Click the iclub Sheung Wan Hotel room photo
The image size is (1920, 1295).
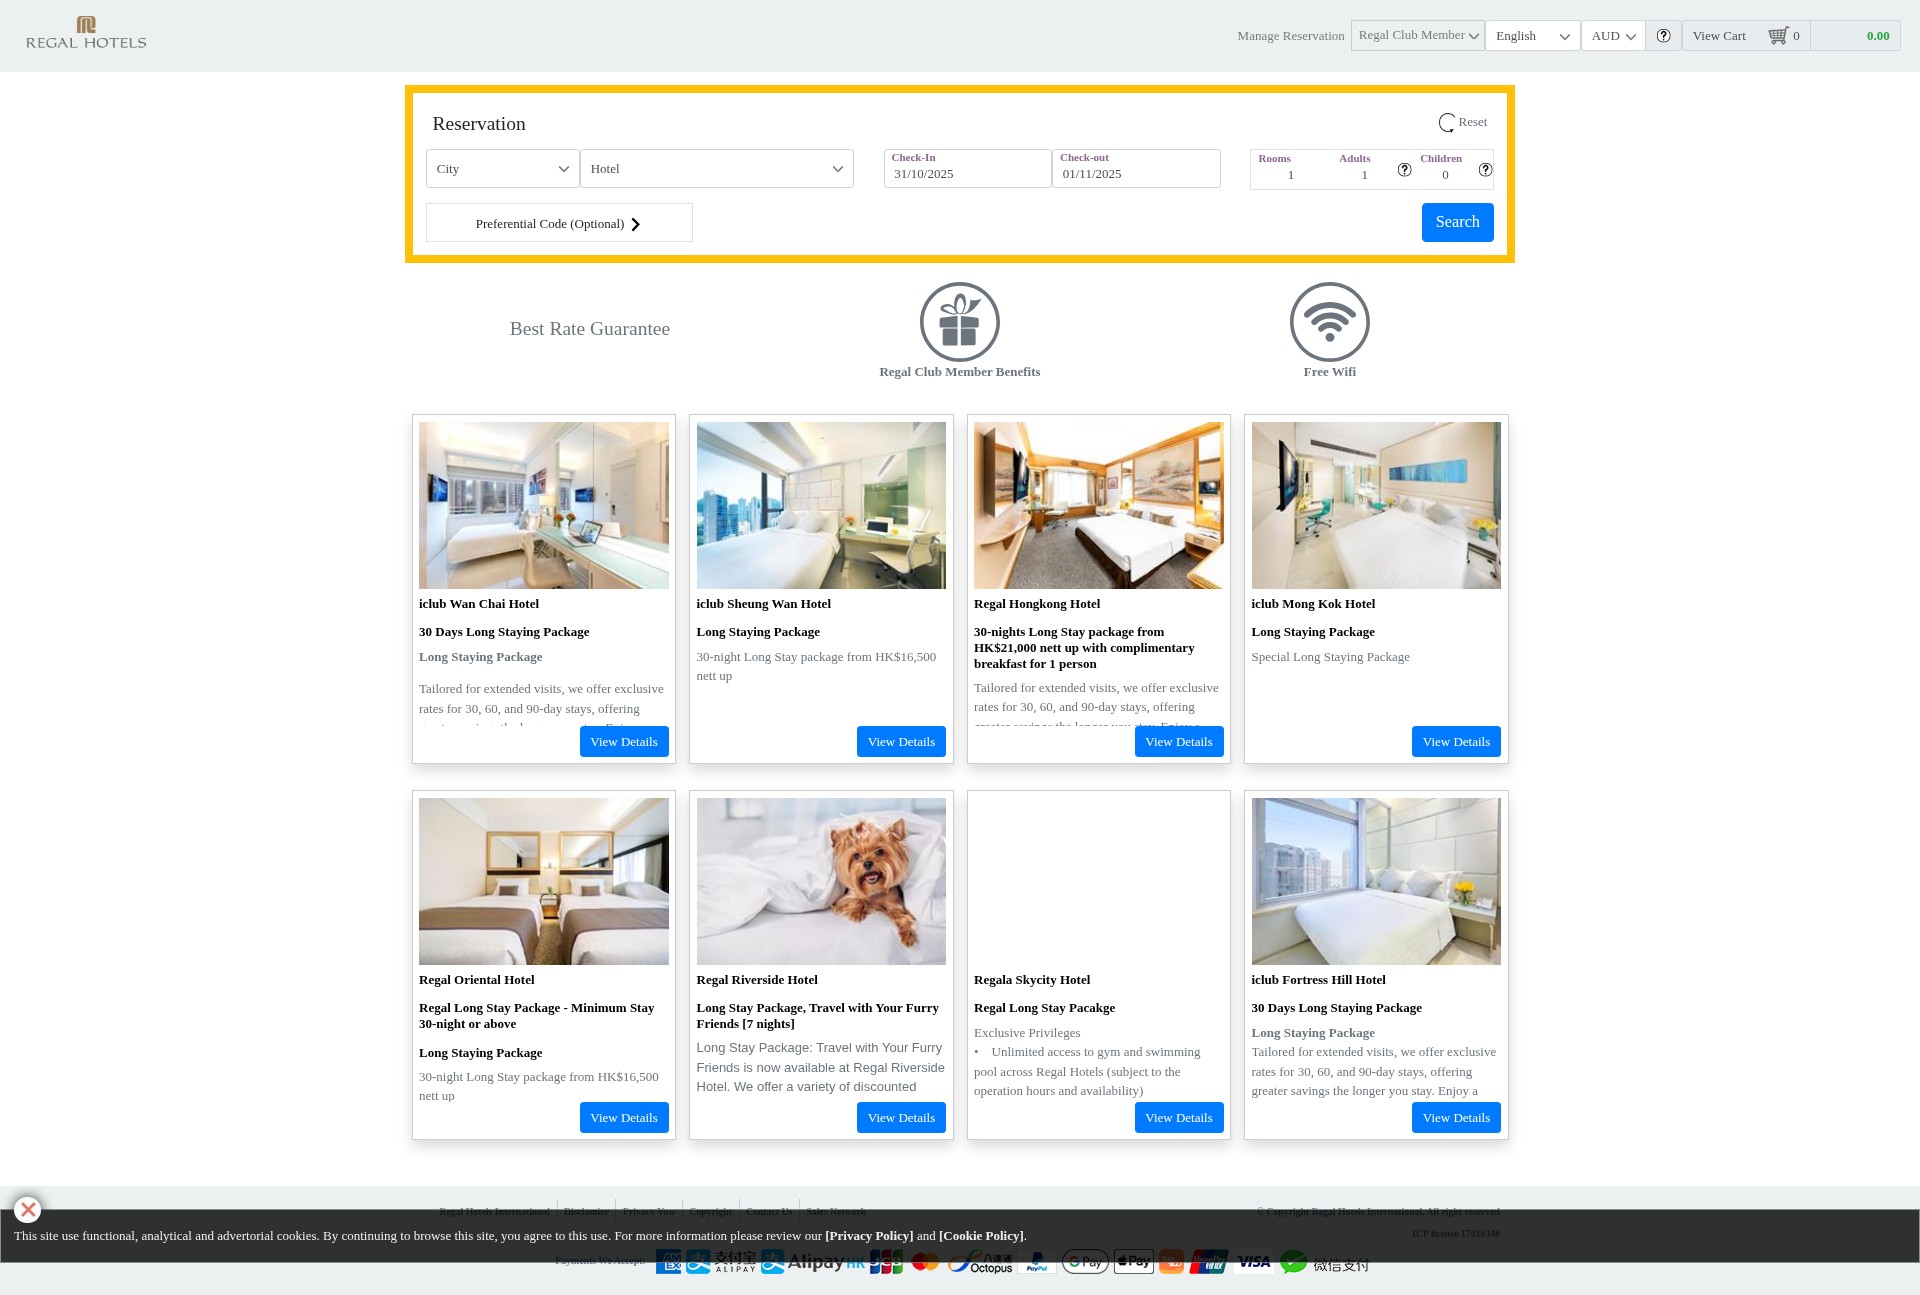point(821,505)
